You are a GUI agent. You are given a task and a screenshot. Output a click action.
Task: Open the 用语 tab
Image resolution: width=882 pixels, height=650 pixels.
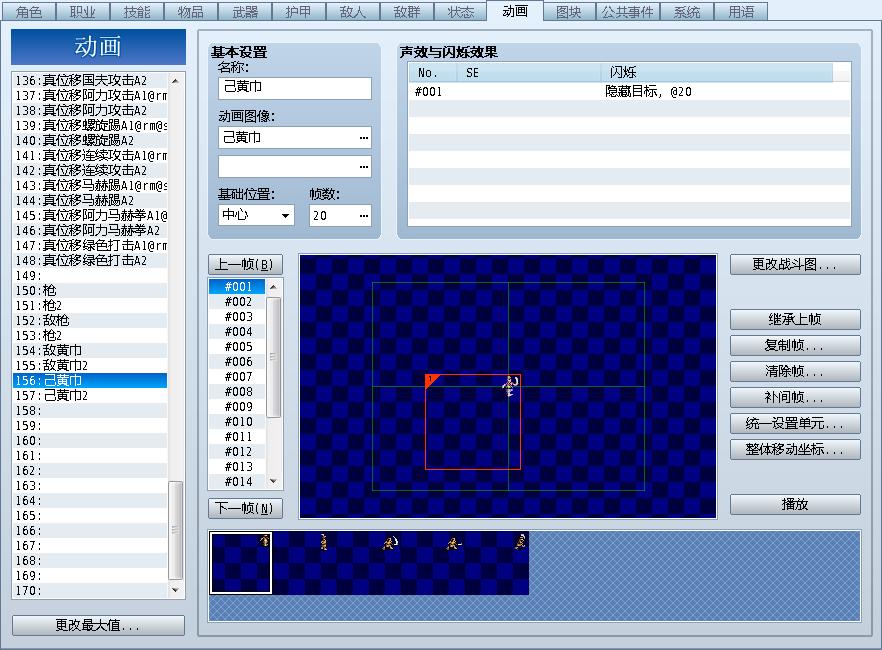(x=741, y=12)
